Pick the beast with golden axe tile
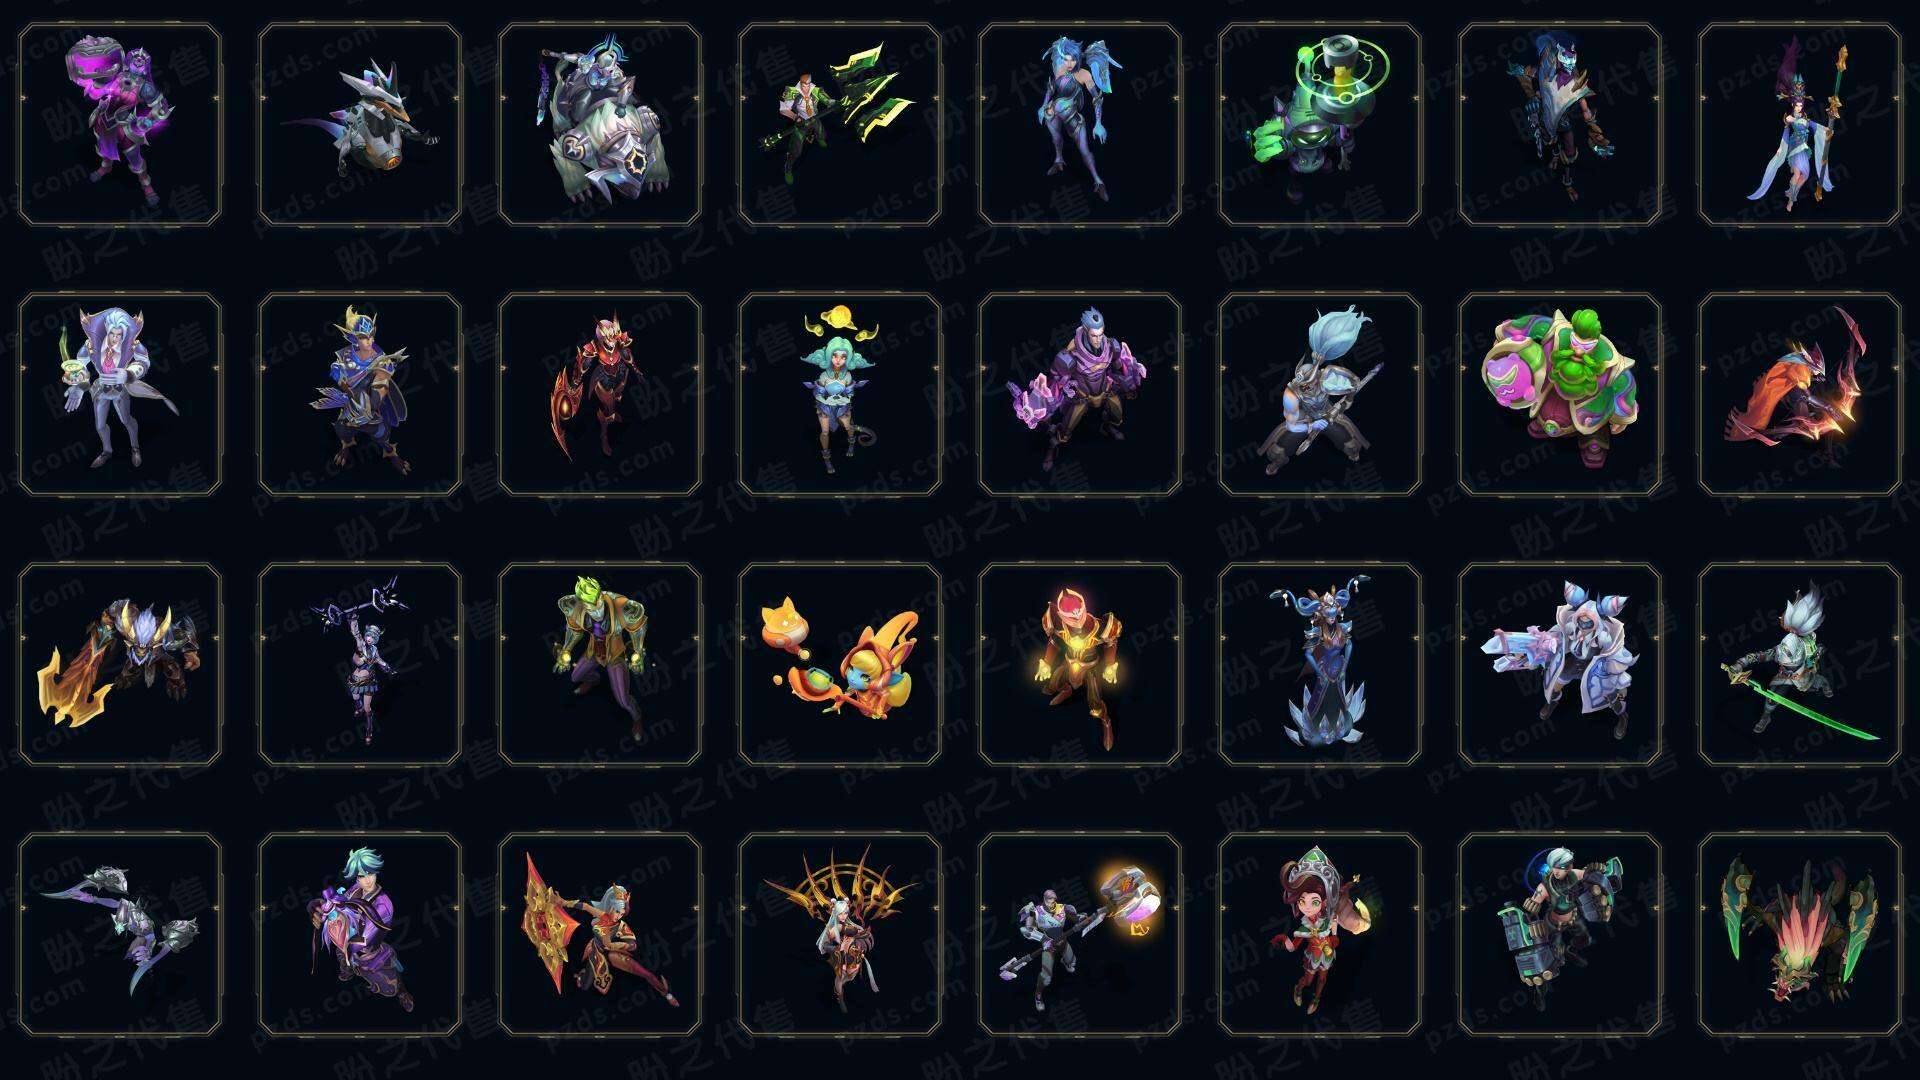The image size is (1920, 1080). (120, 664)
